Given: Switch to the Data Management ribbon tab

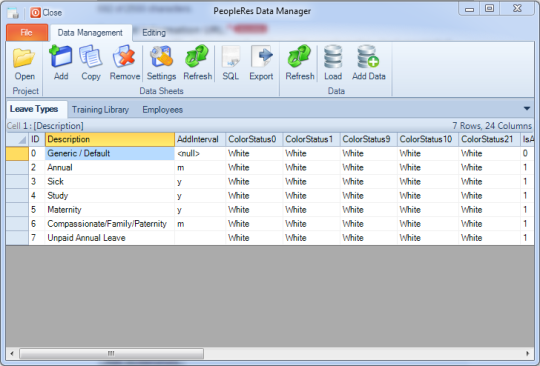Looking at the screenshot, I should point(90,33).
